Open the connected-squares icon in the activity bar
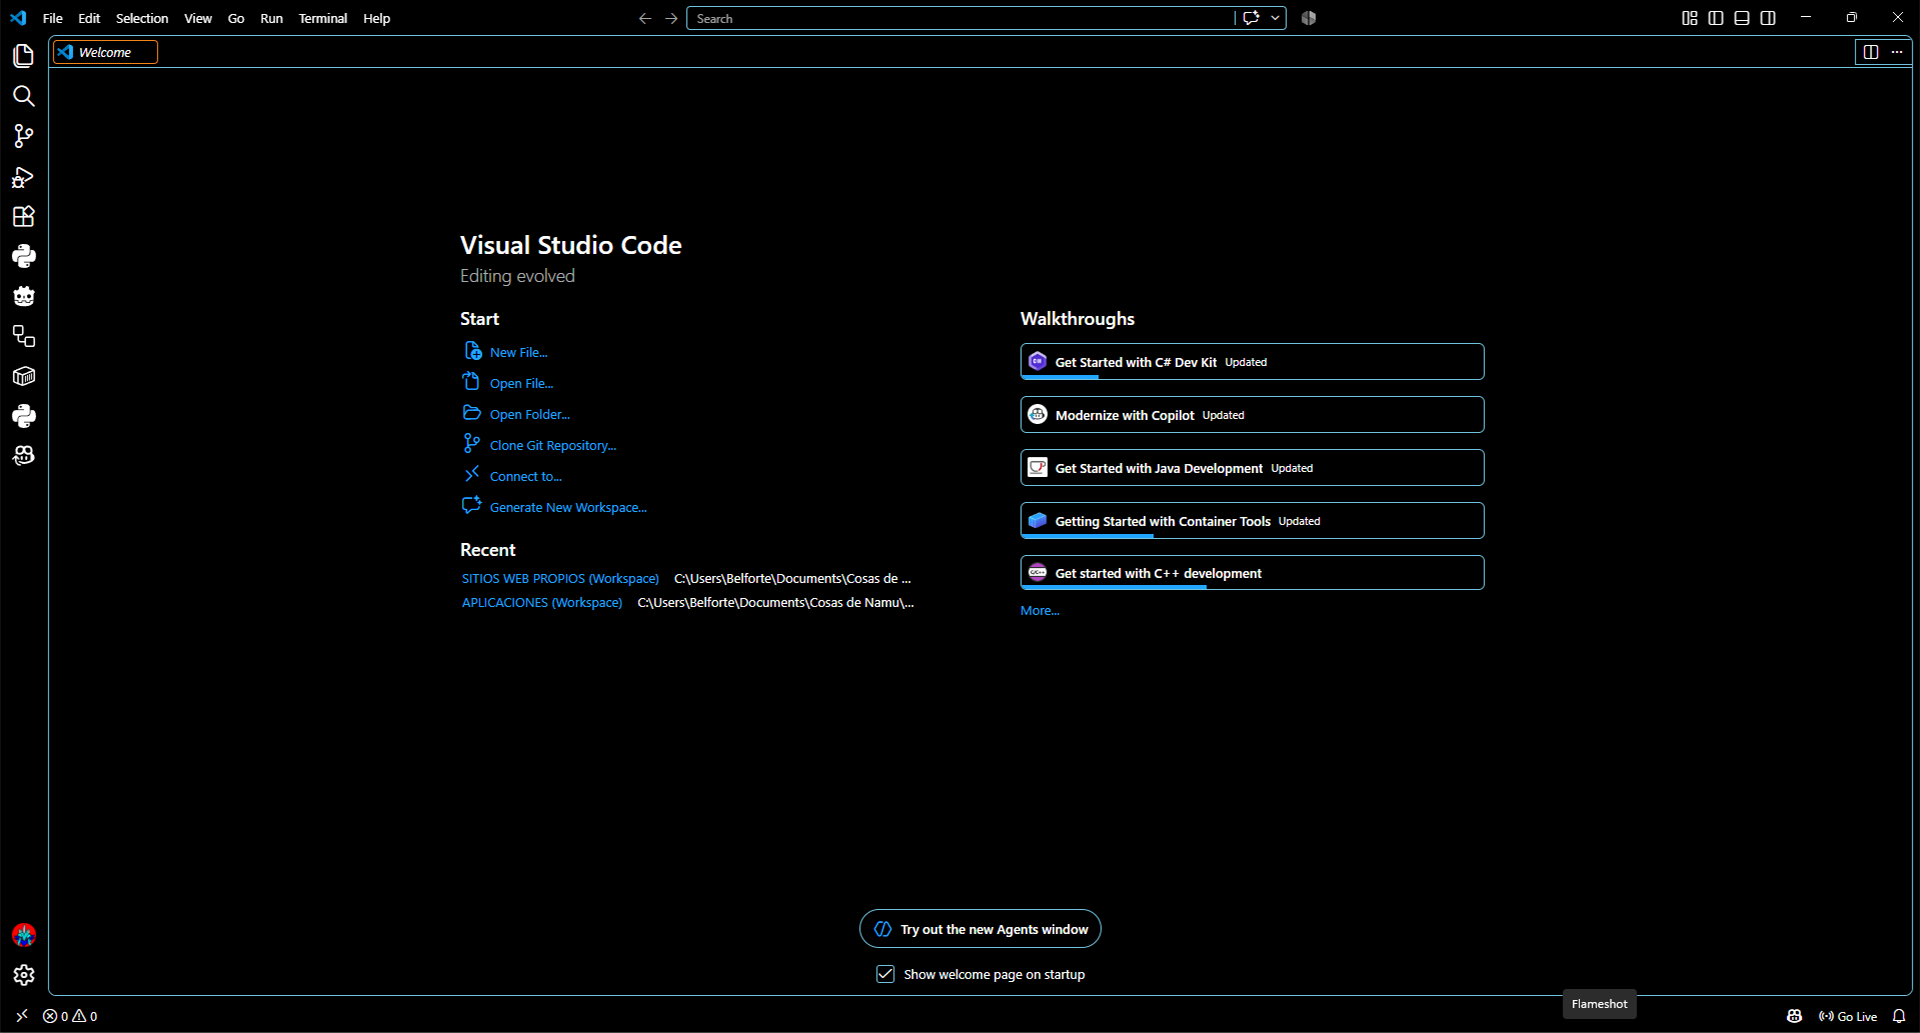This screenshot has height=1033, width=1920. (24, 337)
